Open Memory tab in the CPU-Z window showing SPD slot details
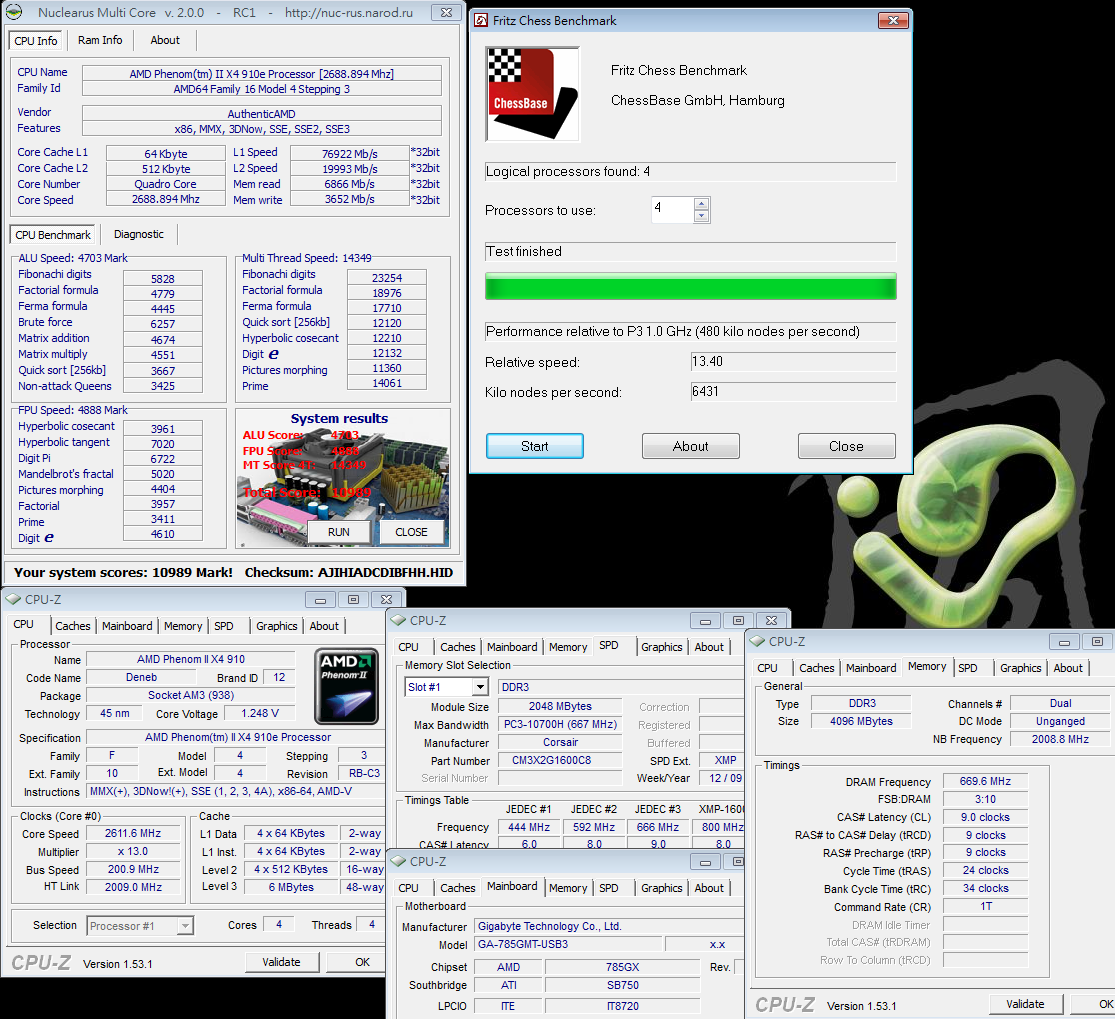 point(567,647)
